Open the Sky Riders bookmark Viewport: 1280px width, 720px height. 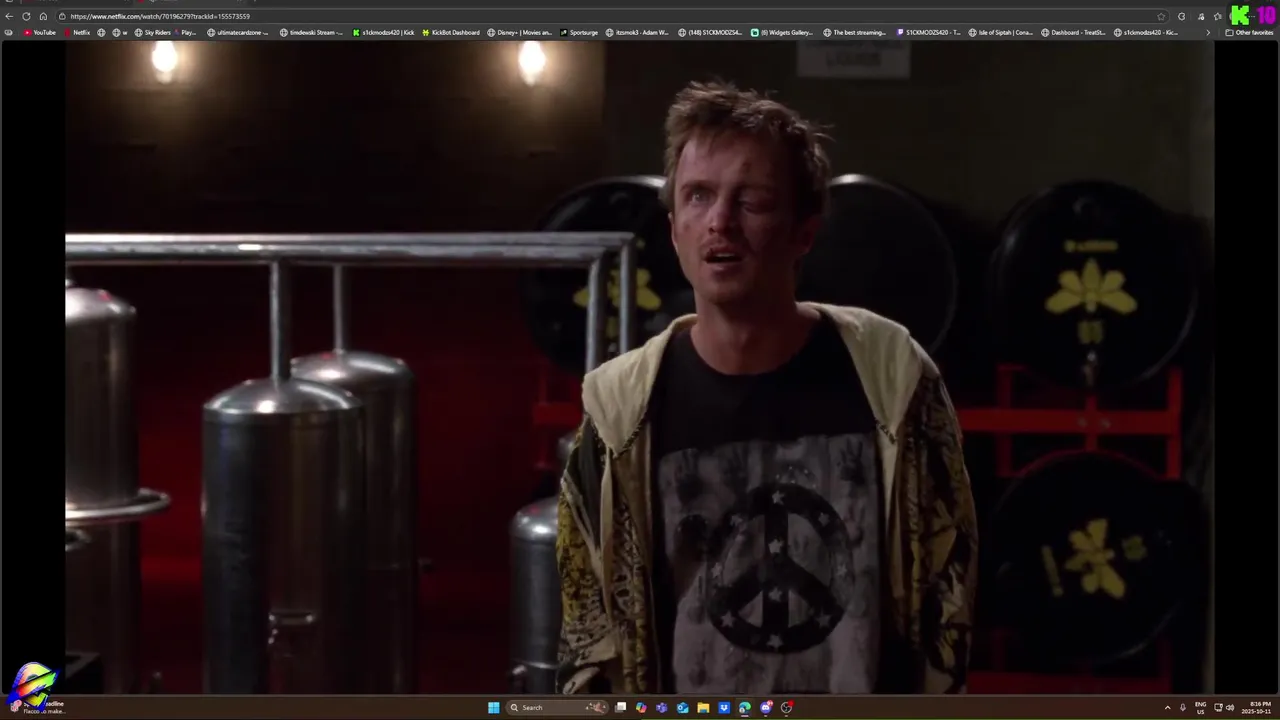[x=153, y=32]
